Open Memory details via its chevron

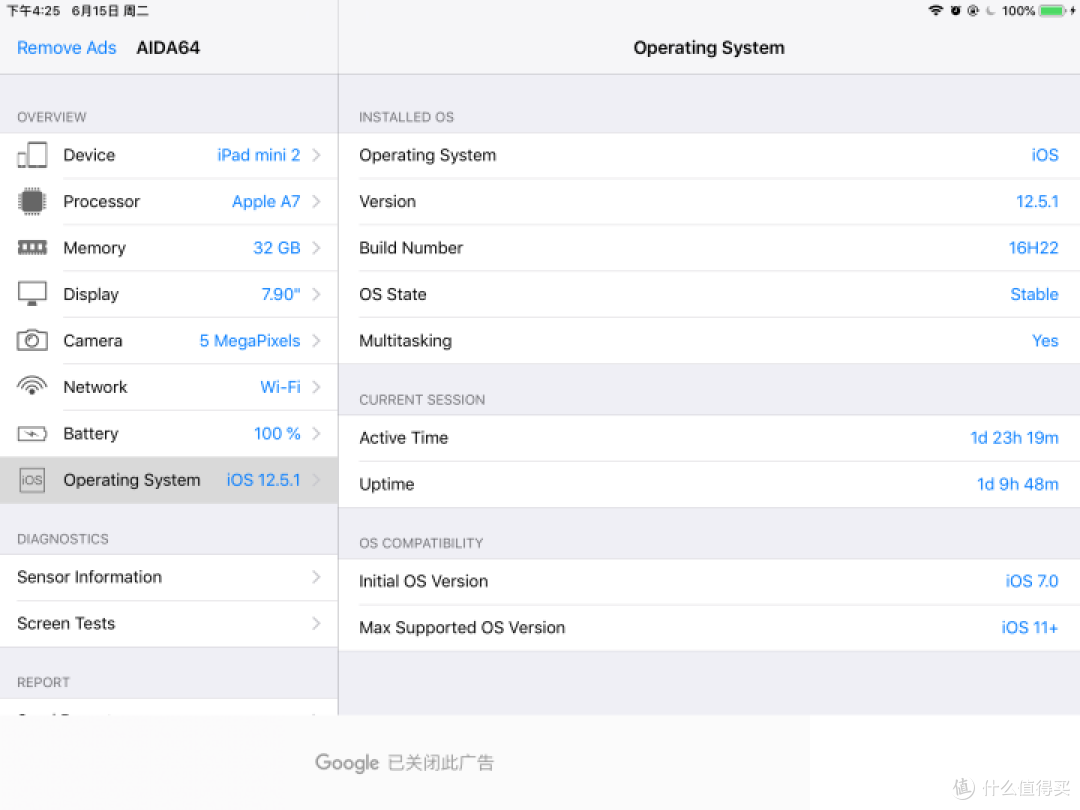[316, 247]
